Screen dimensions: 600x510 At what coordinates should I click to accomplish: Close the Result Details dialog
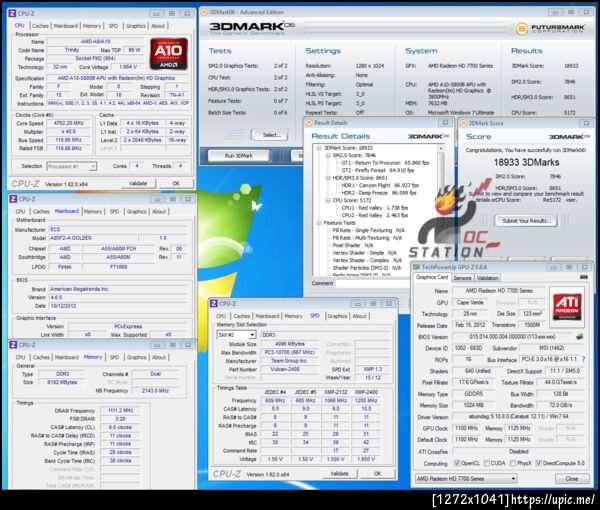pyautogui.click(x=445, y=123)
